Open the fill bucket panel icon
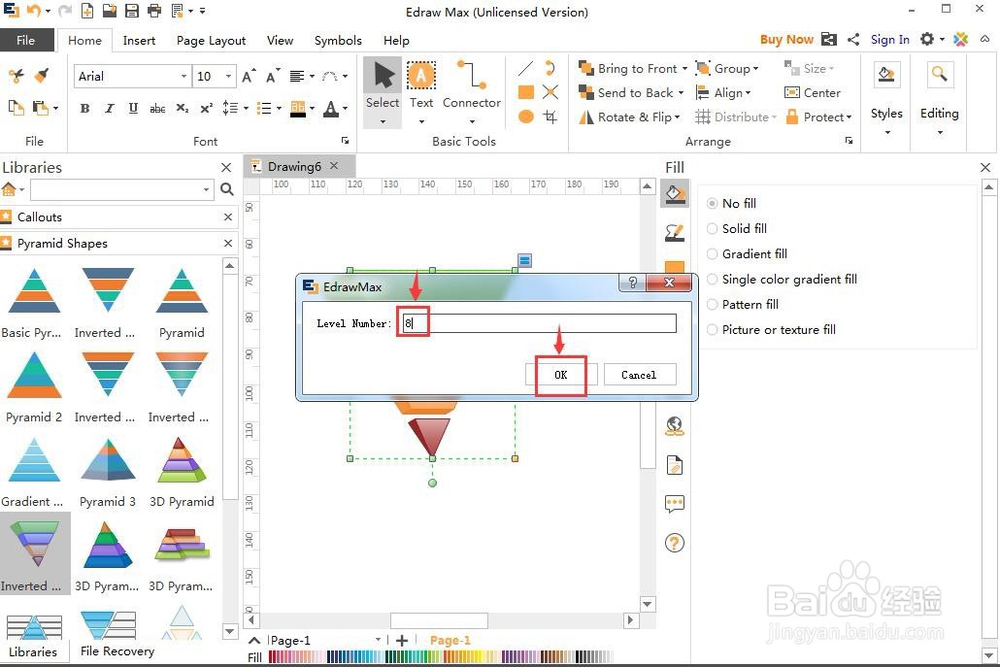 click(674, 193)
